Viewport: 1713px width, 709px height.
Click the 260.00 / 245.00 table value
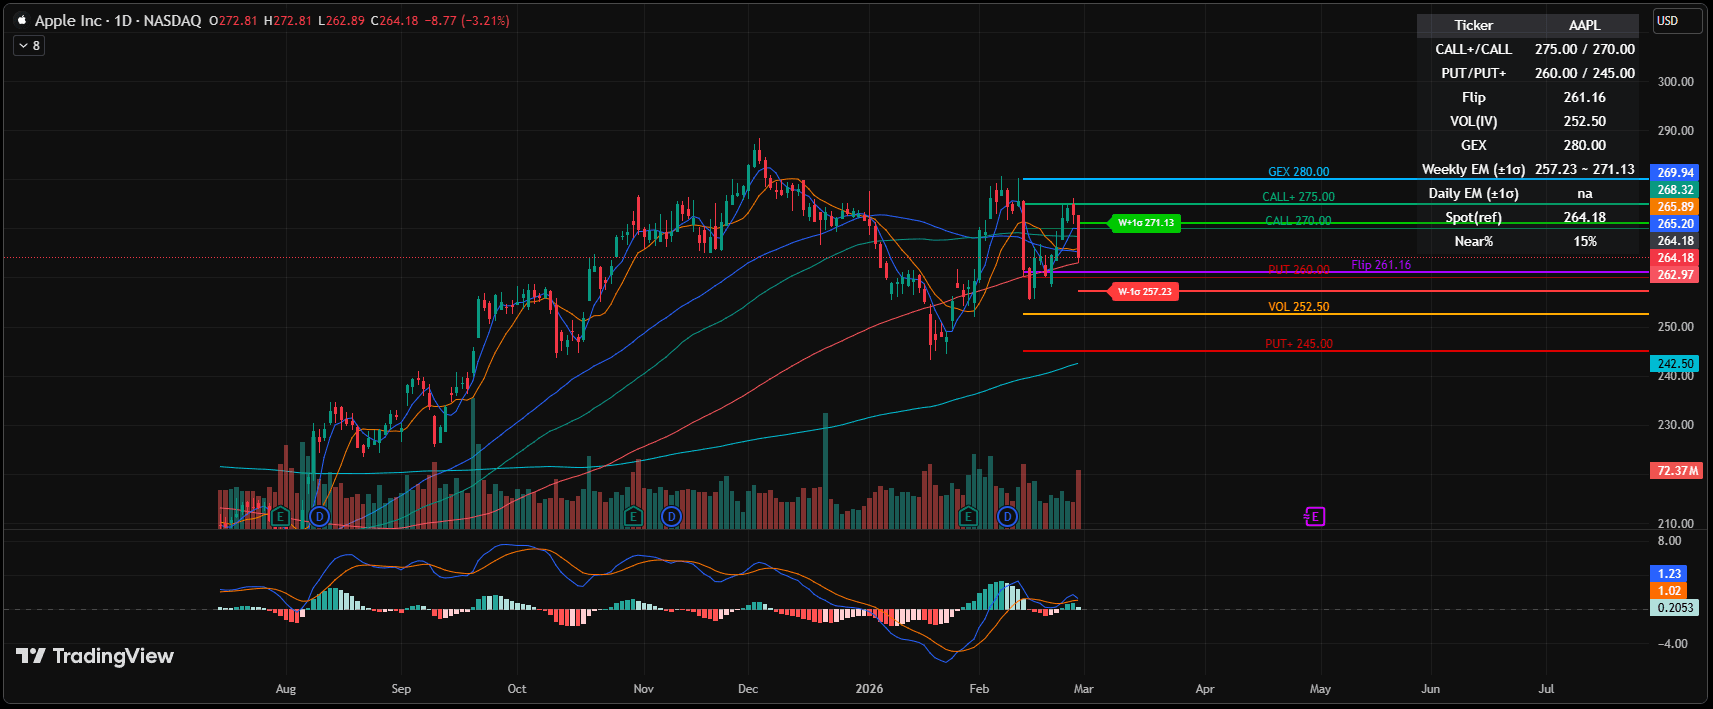(1584, 73)
